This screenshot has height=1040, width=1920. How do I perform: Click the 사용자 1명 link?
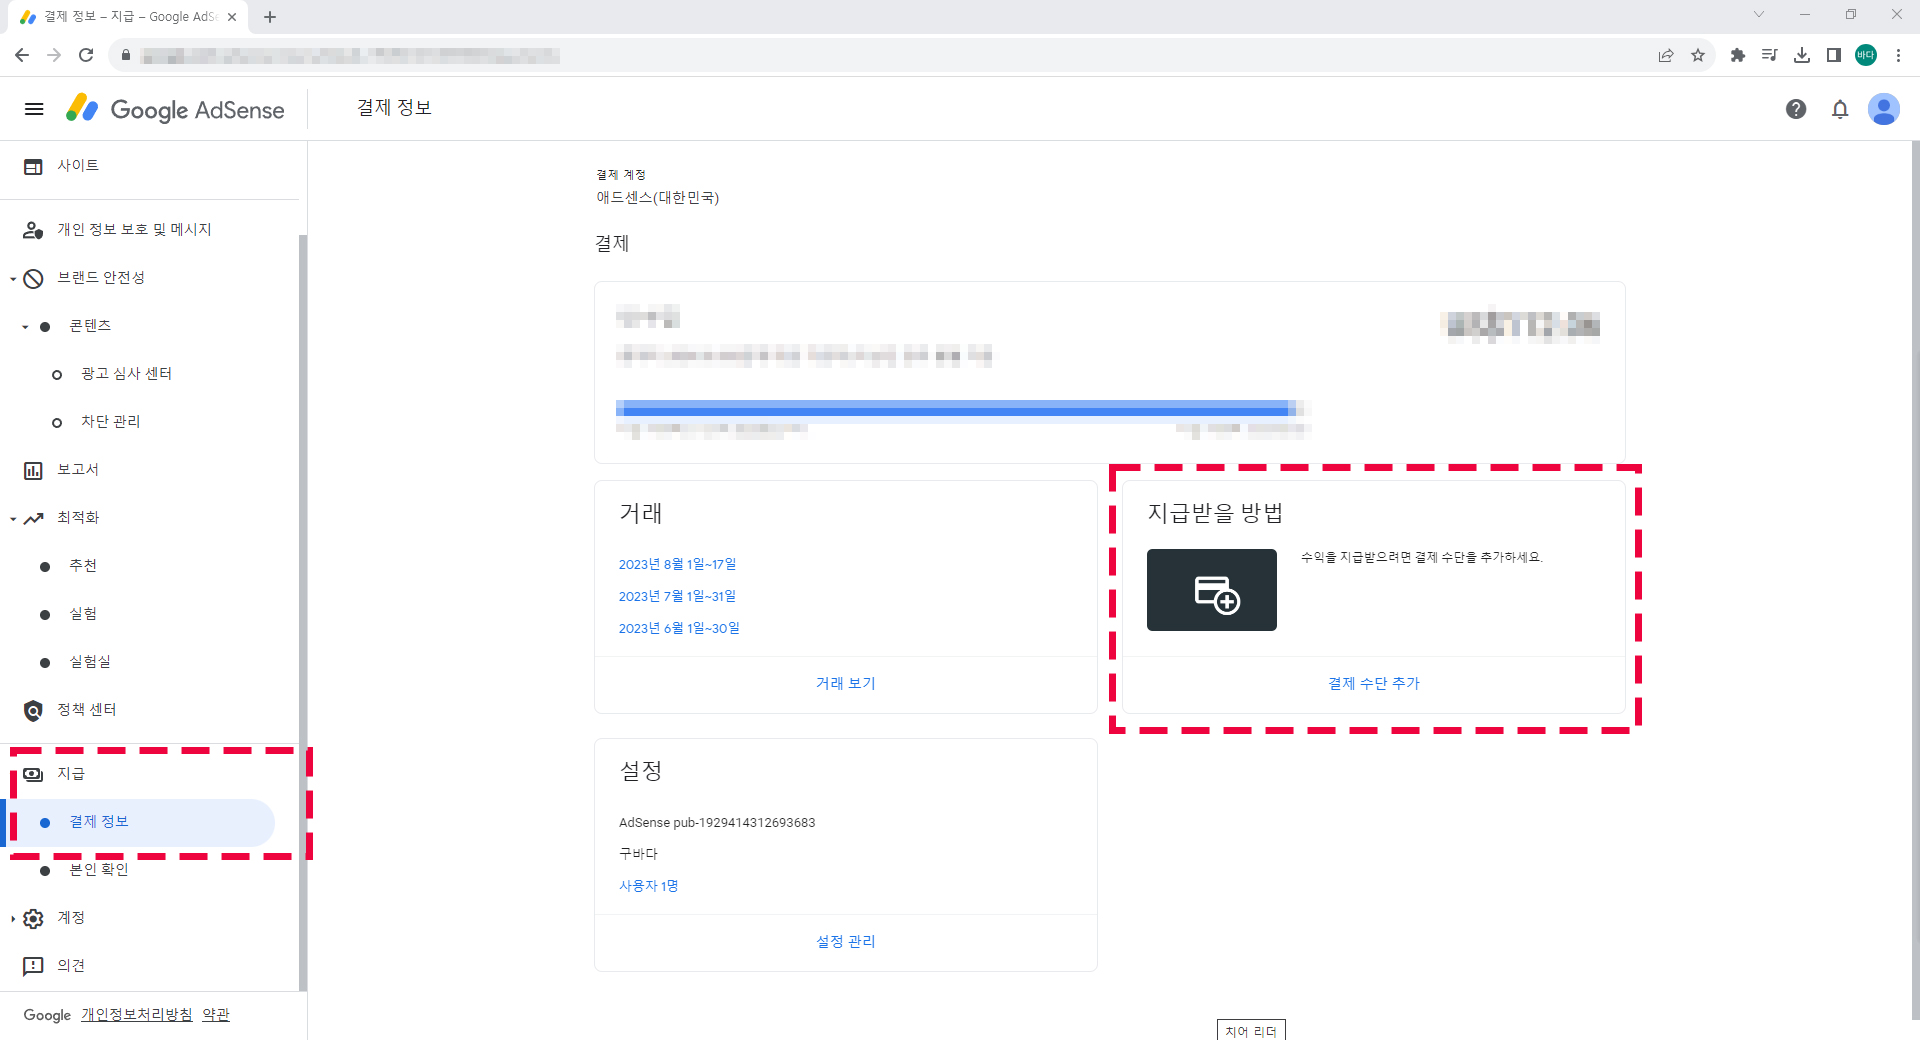coord(648,886)
